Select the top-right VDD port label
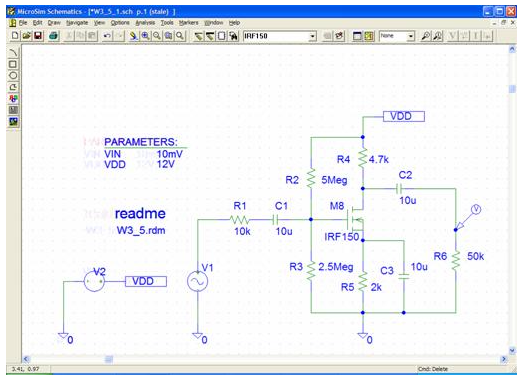The width and height of the screenshot is (520, 379). pyautogui.click(x=404, y=116)
